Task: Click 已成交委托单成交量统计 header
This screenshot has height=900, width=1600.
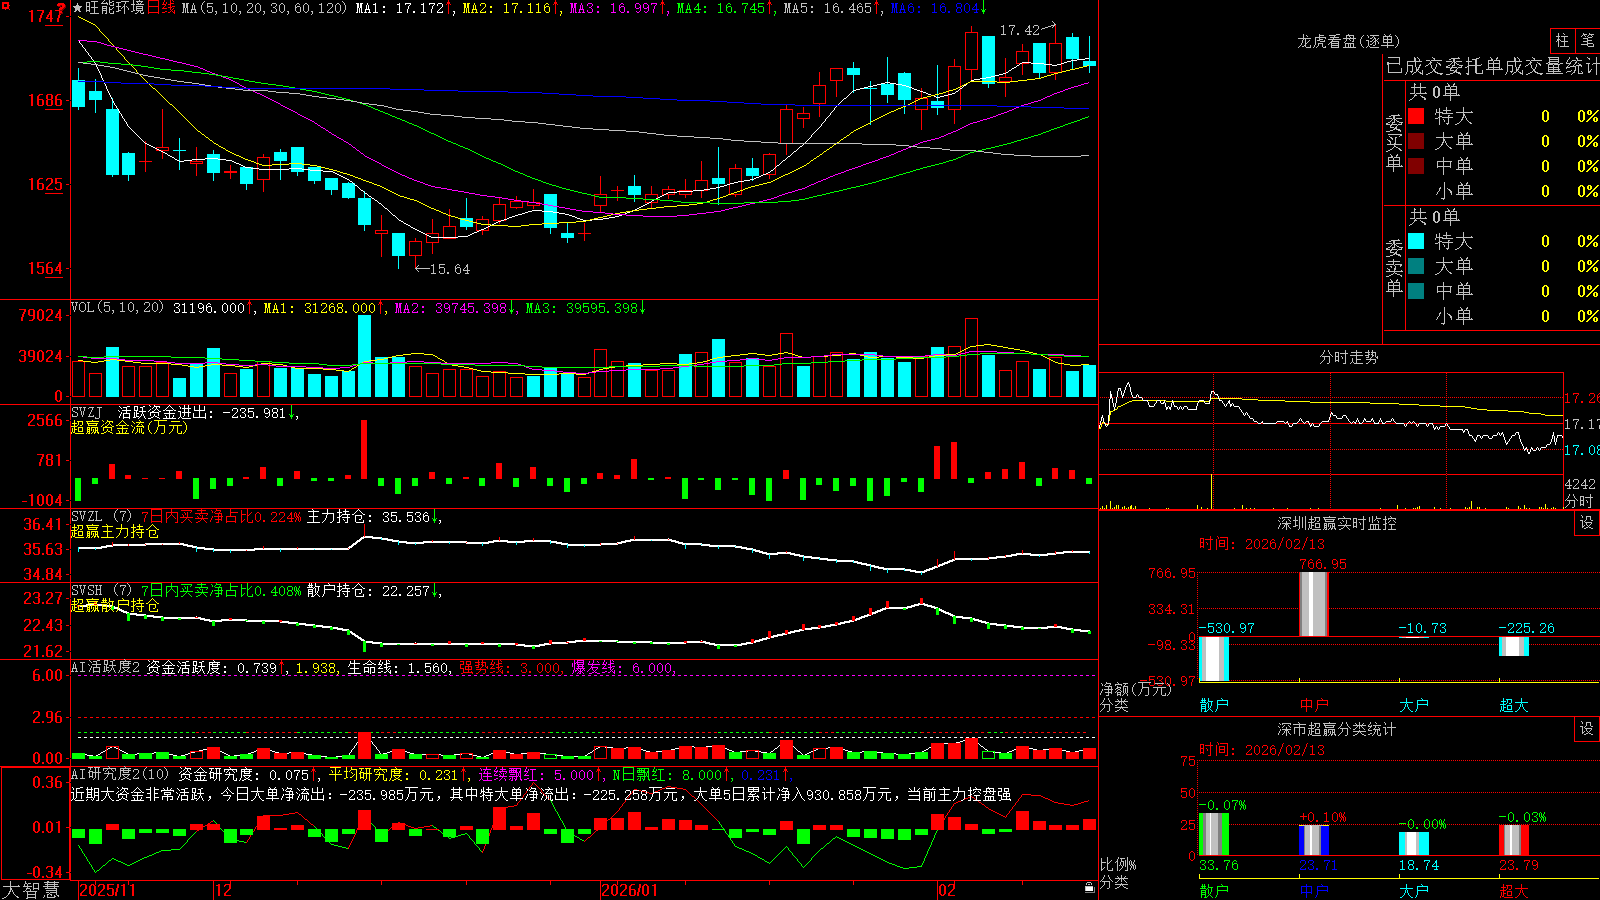Action: 1492,66
